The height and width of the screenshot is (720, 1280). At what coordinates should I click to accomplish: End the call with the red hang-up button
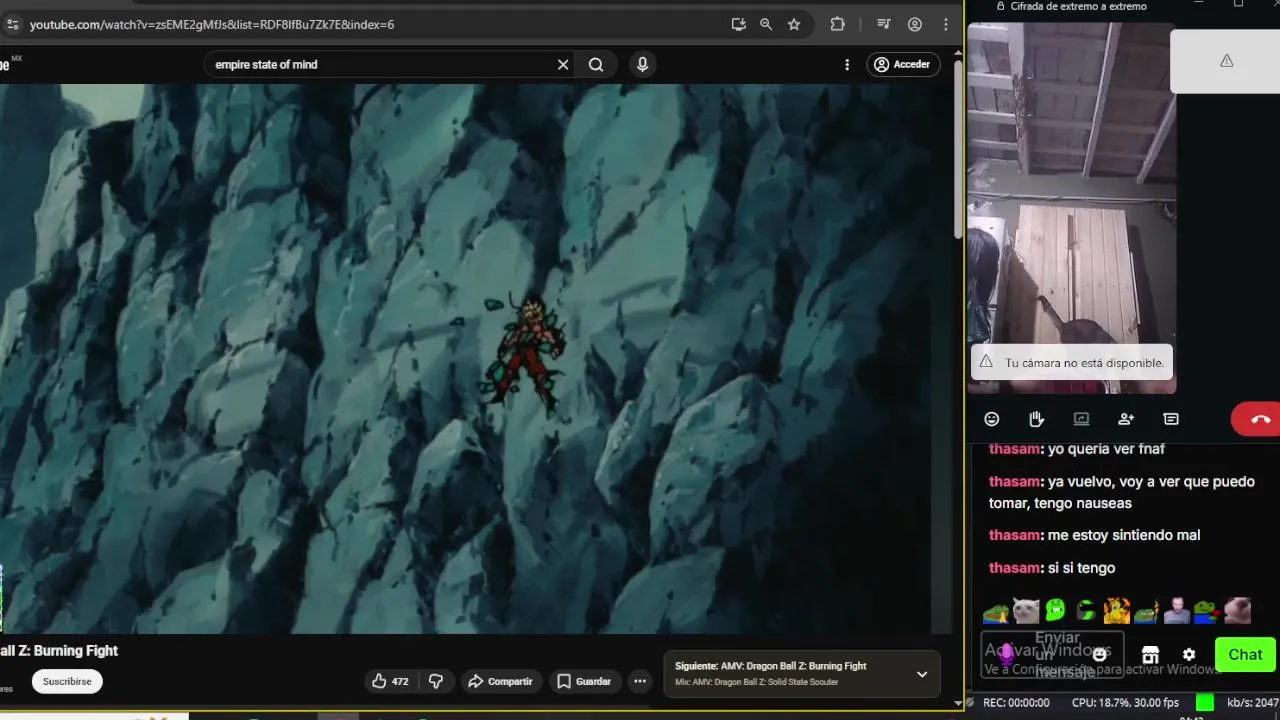click(x=1259, y=419)
